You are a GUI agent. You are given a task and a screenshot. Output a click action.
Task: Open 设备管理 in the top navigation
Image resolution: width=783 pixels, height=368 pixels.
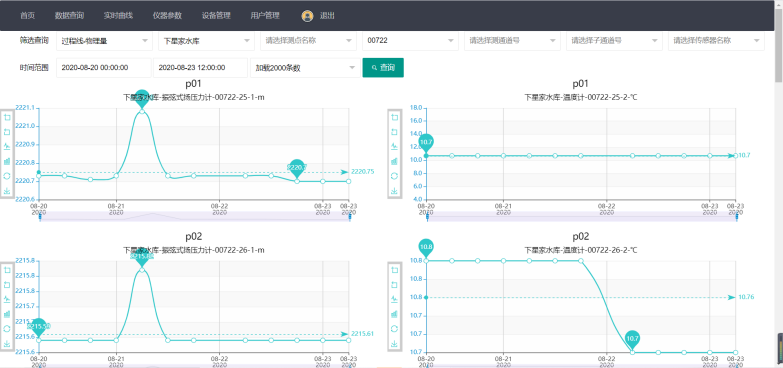216,15
